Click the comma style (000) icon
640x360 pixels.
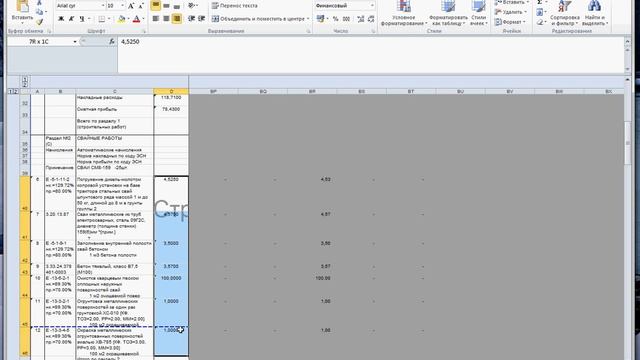(x=346, y=19)
